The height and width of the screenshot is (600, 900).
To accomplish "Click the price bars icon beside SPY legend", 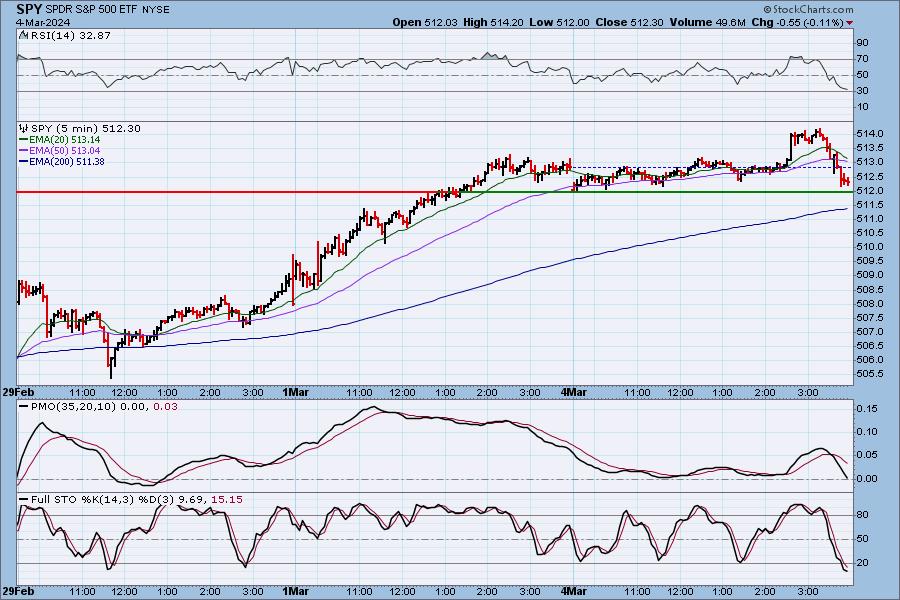I will point(24,128).
